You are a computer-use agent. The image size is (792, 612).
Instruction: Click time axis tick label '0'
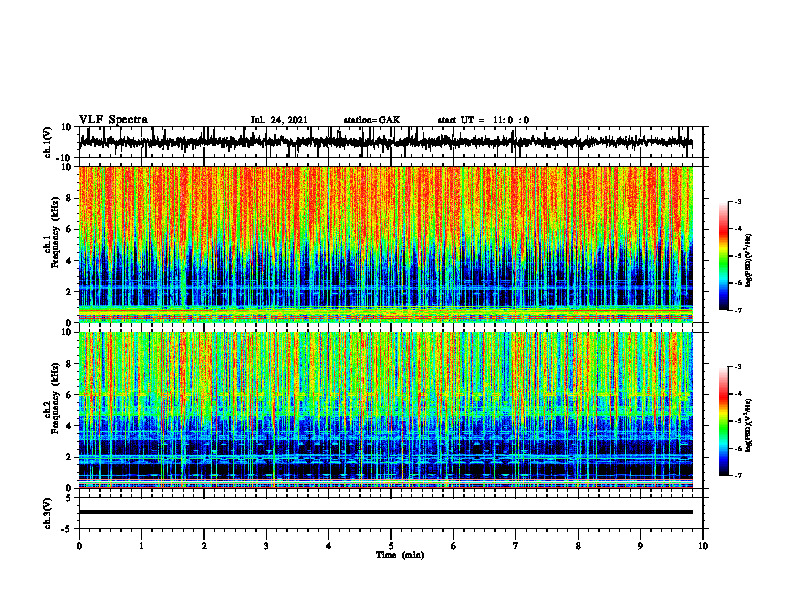(79, 546)
